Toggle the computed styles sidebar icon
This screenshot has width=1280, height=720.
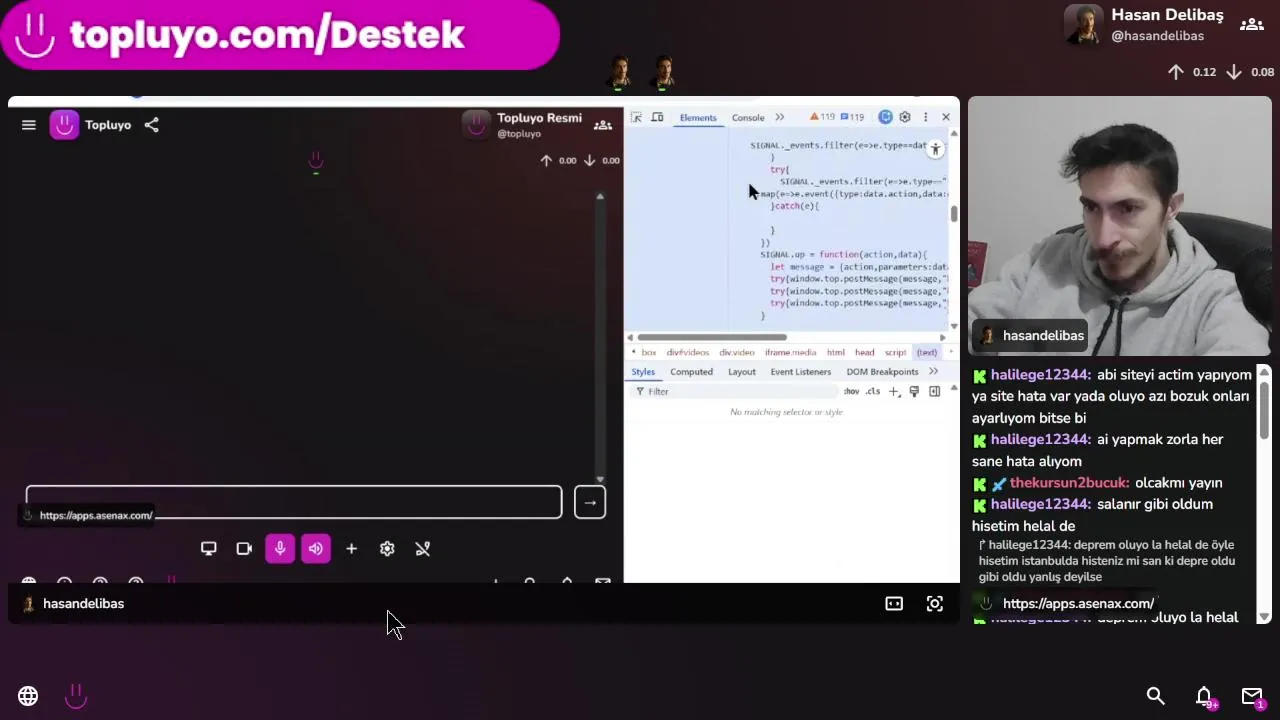pyautogui.click(x=934, y=391)
